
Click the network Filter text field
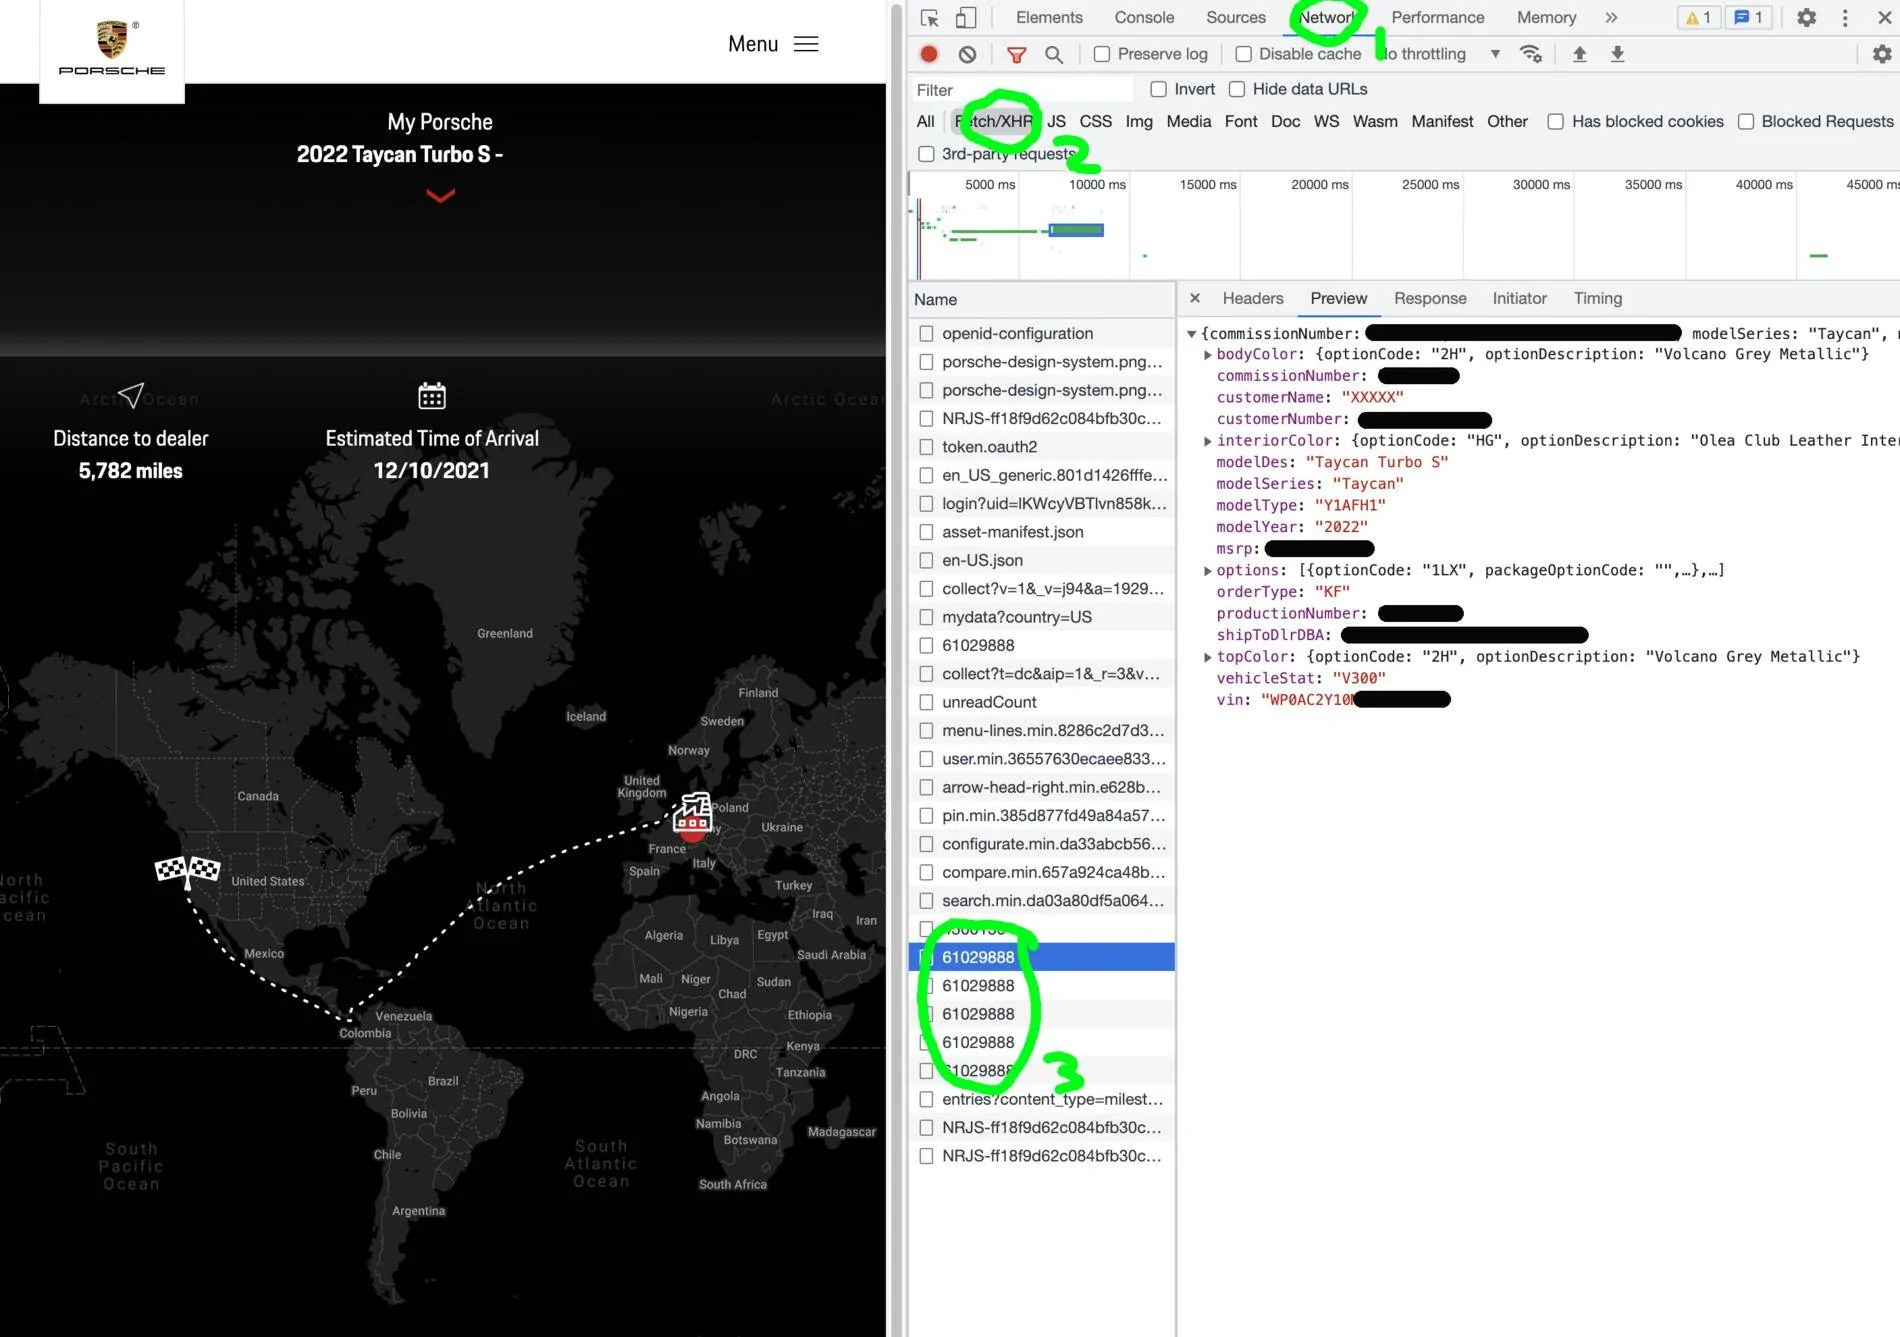(x=1022, y=90)
